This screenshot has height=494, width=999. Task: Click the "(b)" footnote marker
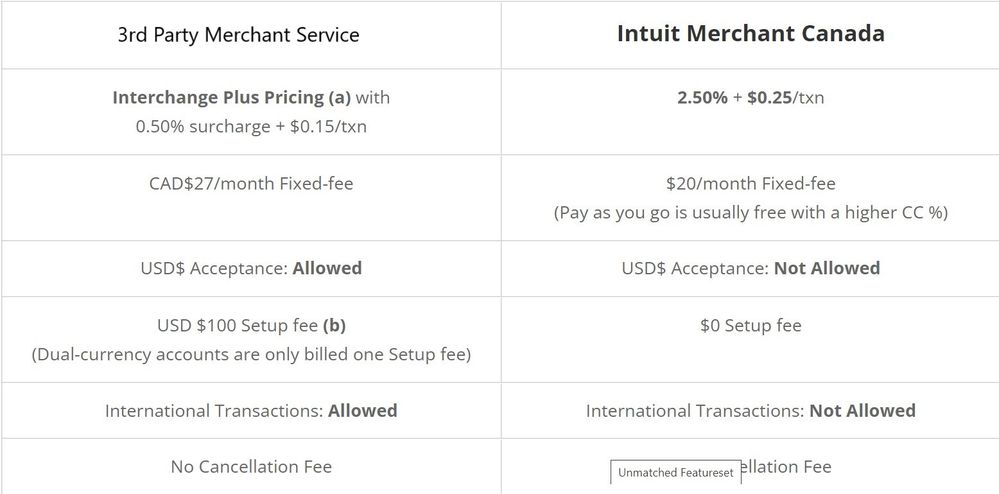click(x=333, y=326)
